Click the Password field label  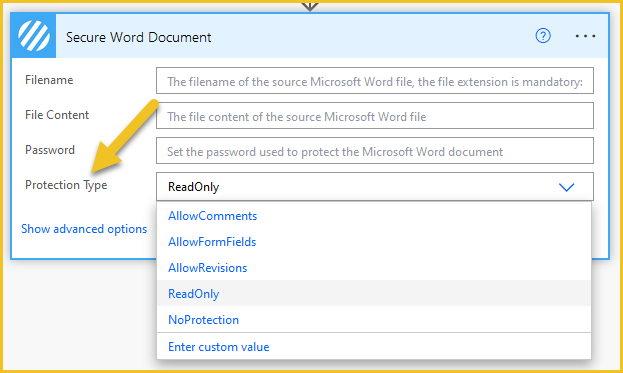click(50, 150)
